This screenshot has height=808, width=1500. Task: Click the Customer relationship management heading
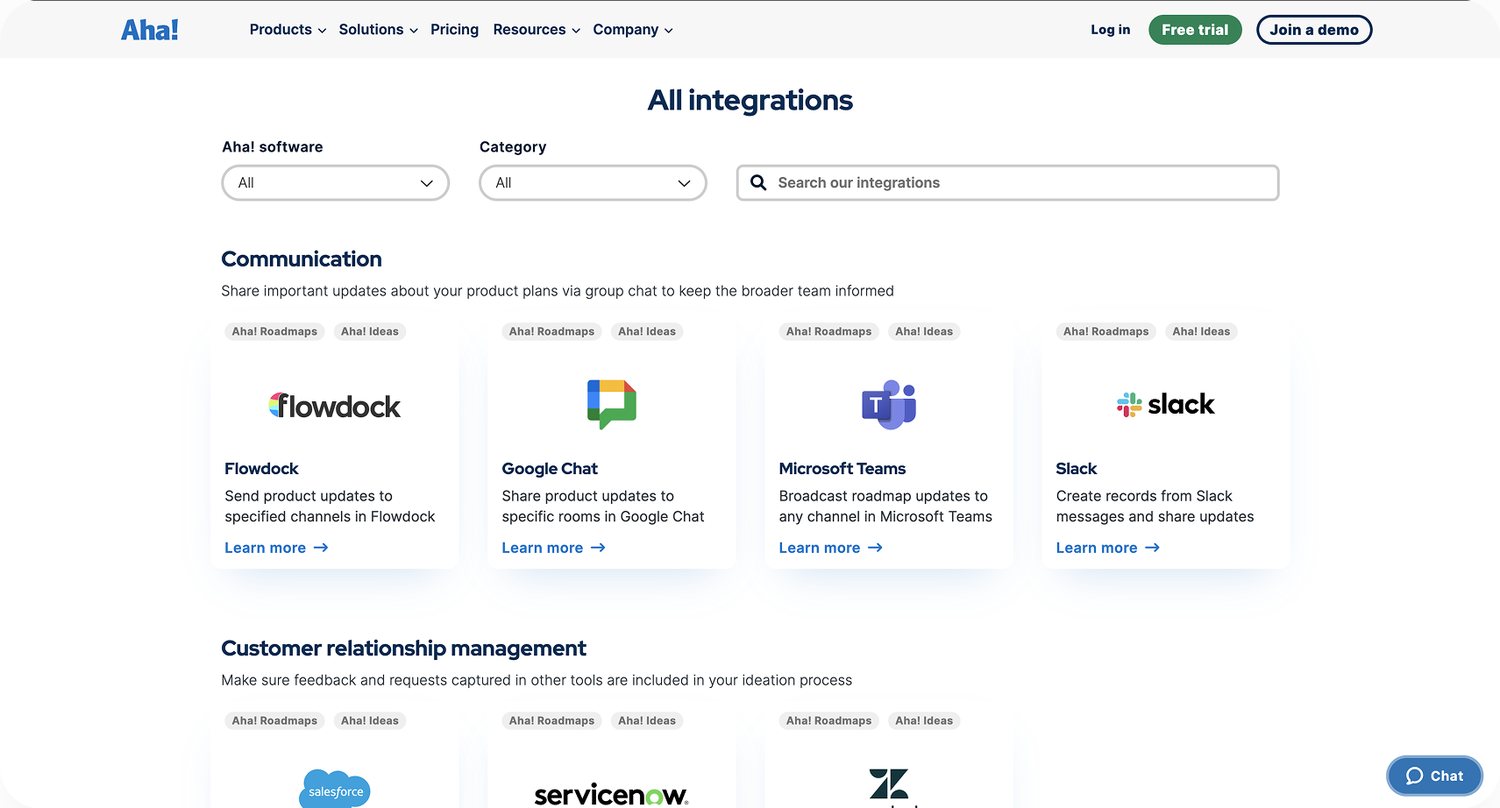coord(404,648)
